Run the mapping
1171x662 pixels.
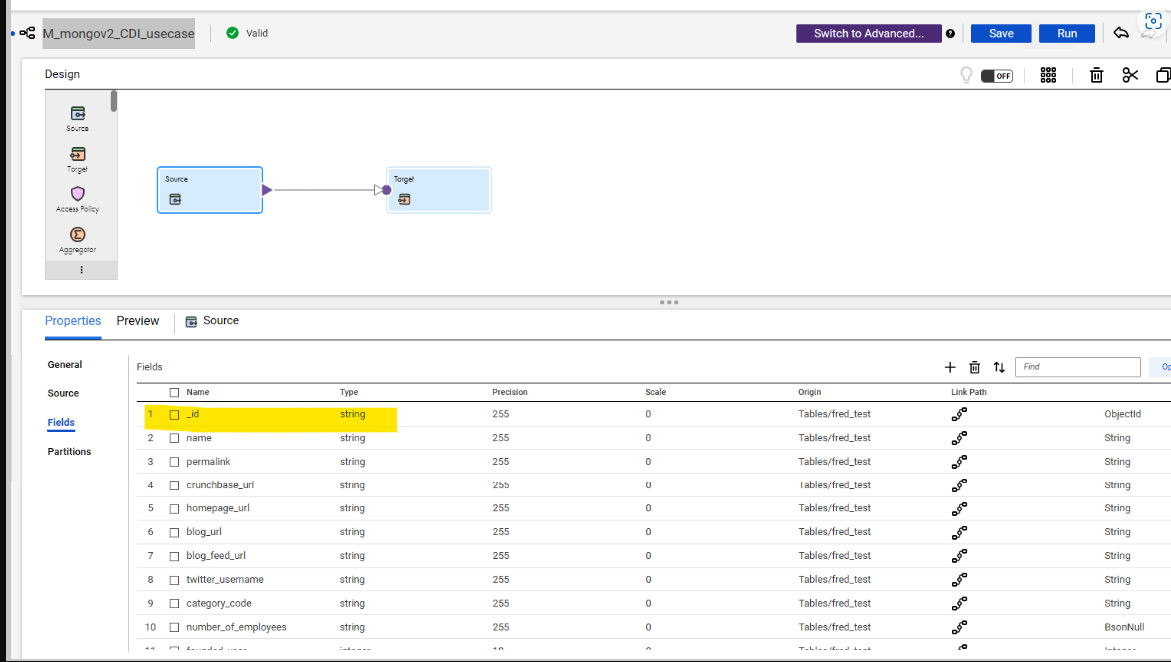1066,34
